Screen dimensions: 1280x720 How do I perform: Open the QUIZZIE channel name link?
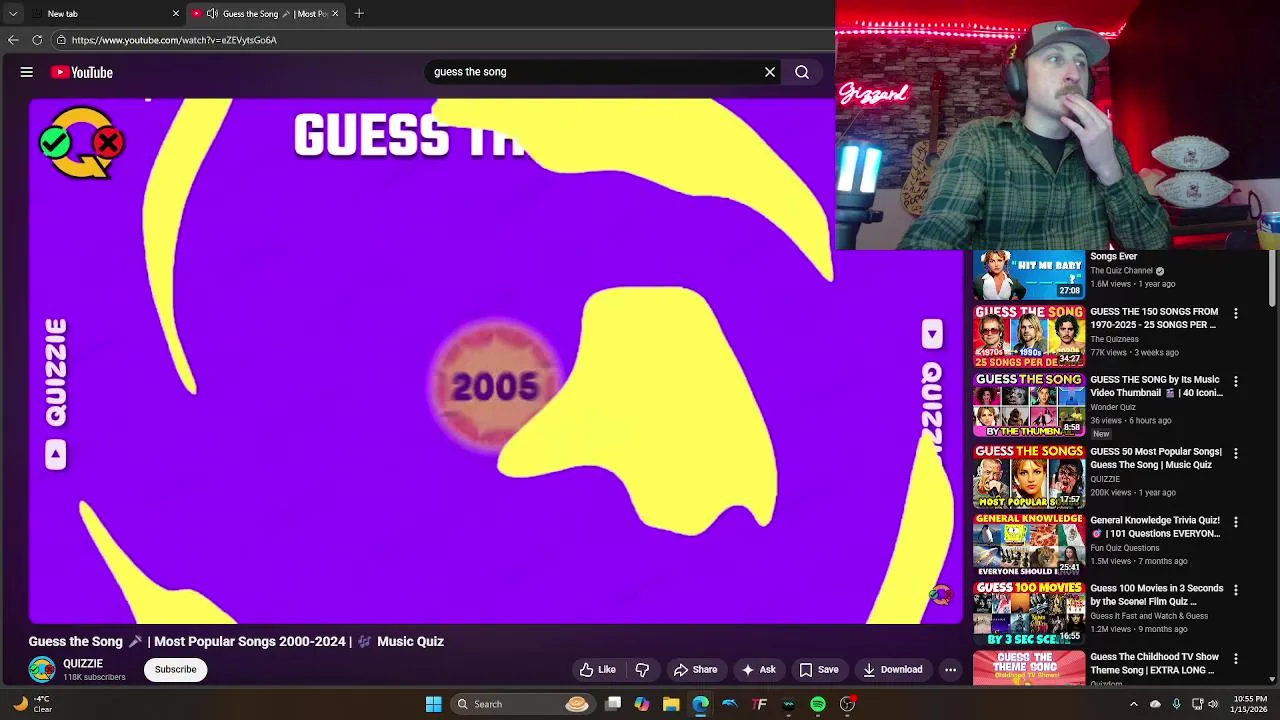click(83, 663)
